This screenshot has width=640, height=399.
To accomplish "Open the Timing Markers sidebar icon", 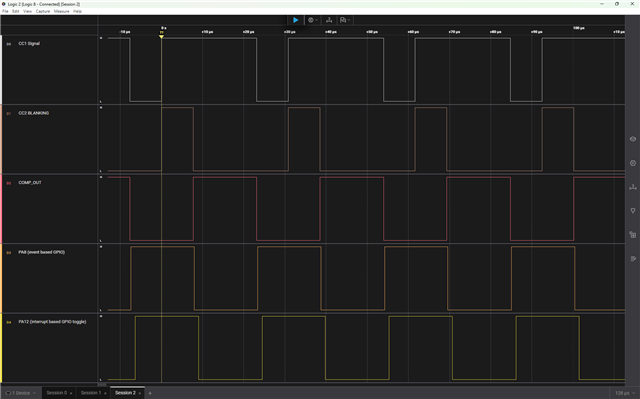I will click(633, 187).
